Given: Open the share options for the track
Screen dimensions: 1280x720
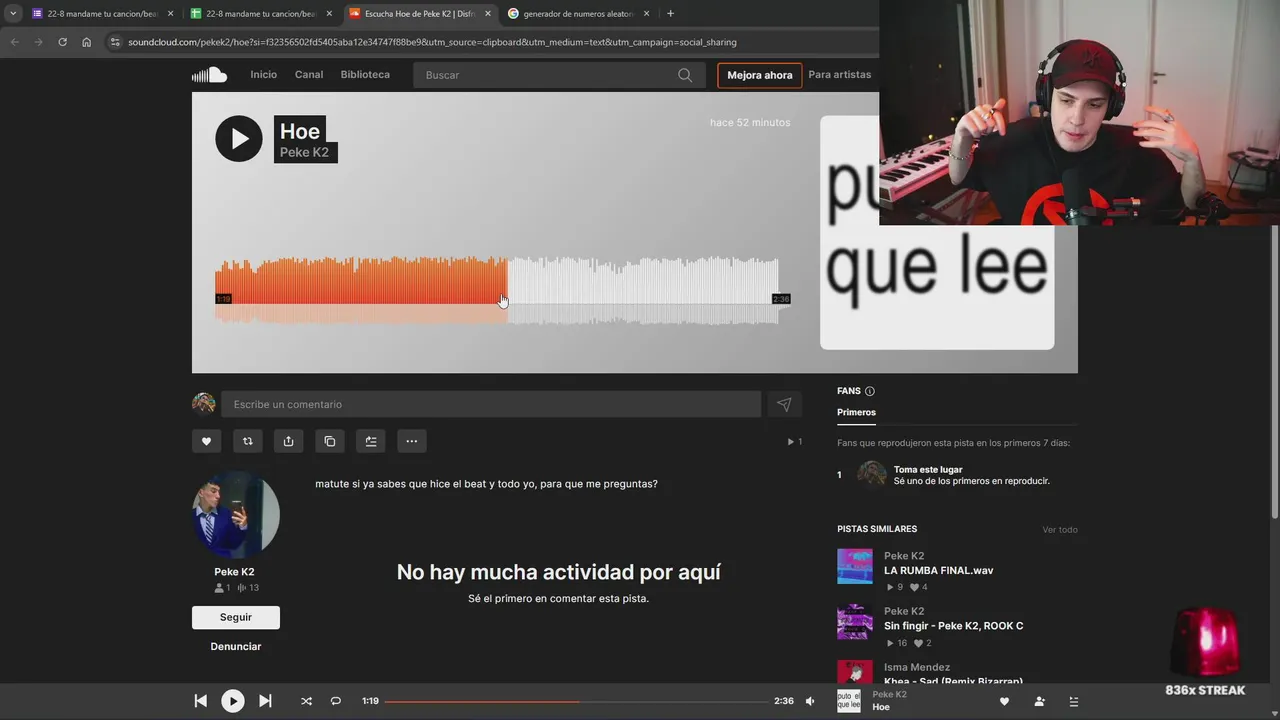Looking at the screenshot, I should coord(288,441).
